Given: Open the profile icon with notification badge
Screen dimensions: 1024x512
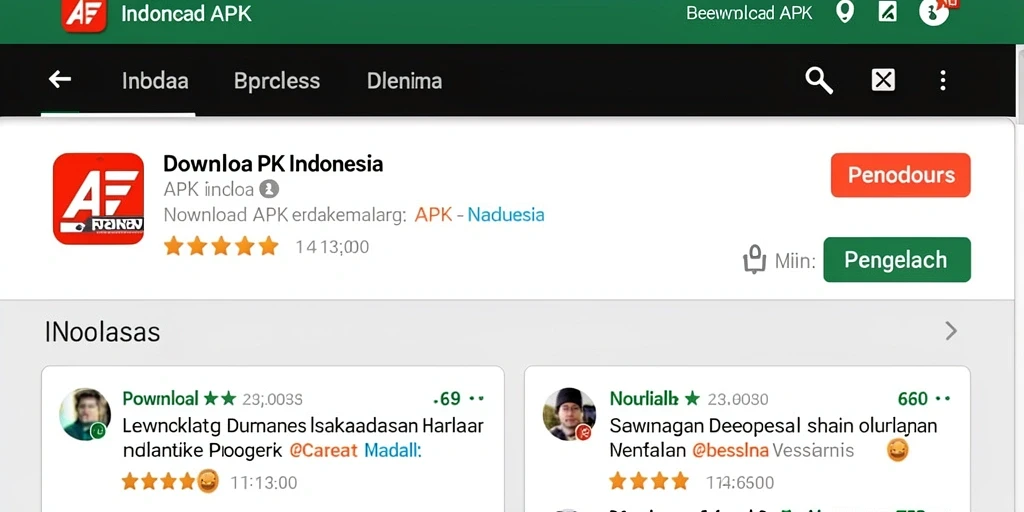Looking at the screenshot, I should point(935,12).
